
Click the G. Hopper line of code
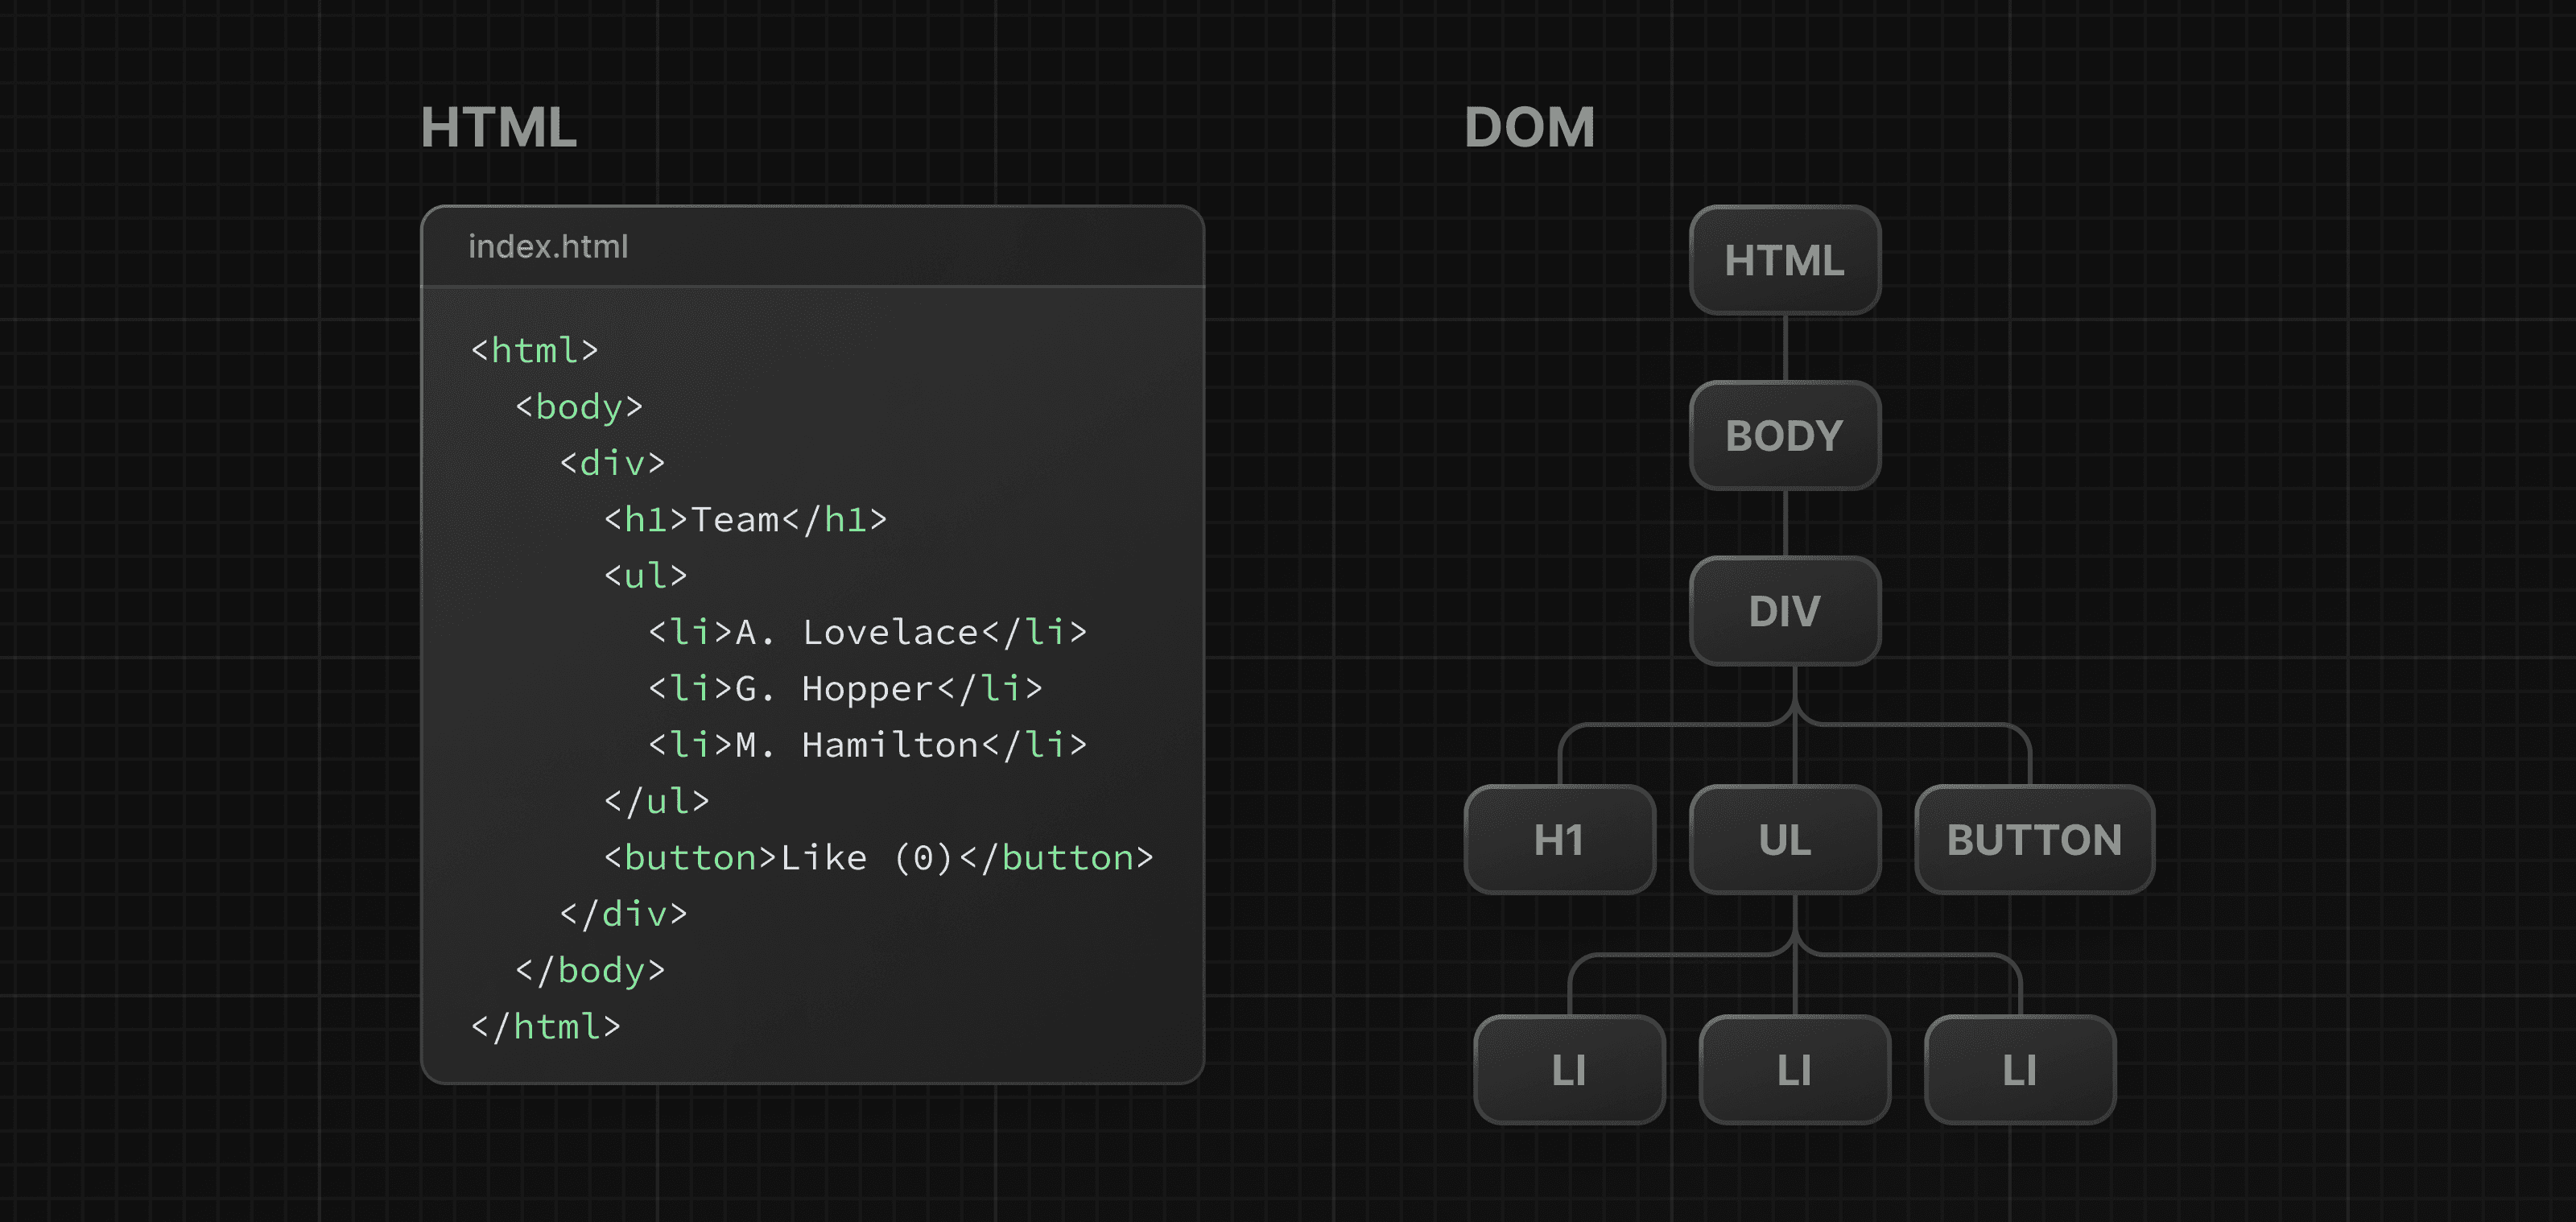tap(847, 688)
